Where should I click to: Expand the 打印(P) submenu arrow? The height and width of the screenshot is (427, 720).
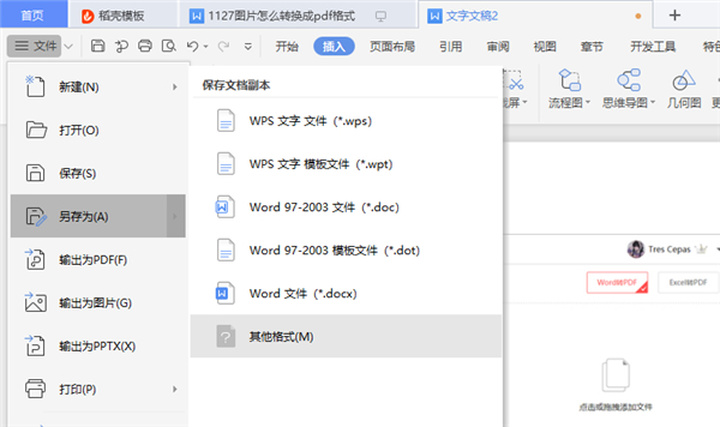[174, 389]
